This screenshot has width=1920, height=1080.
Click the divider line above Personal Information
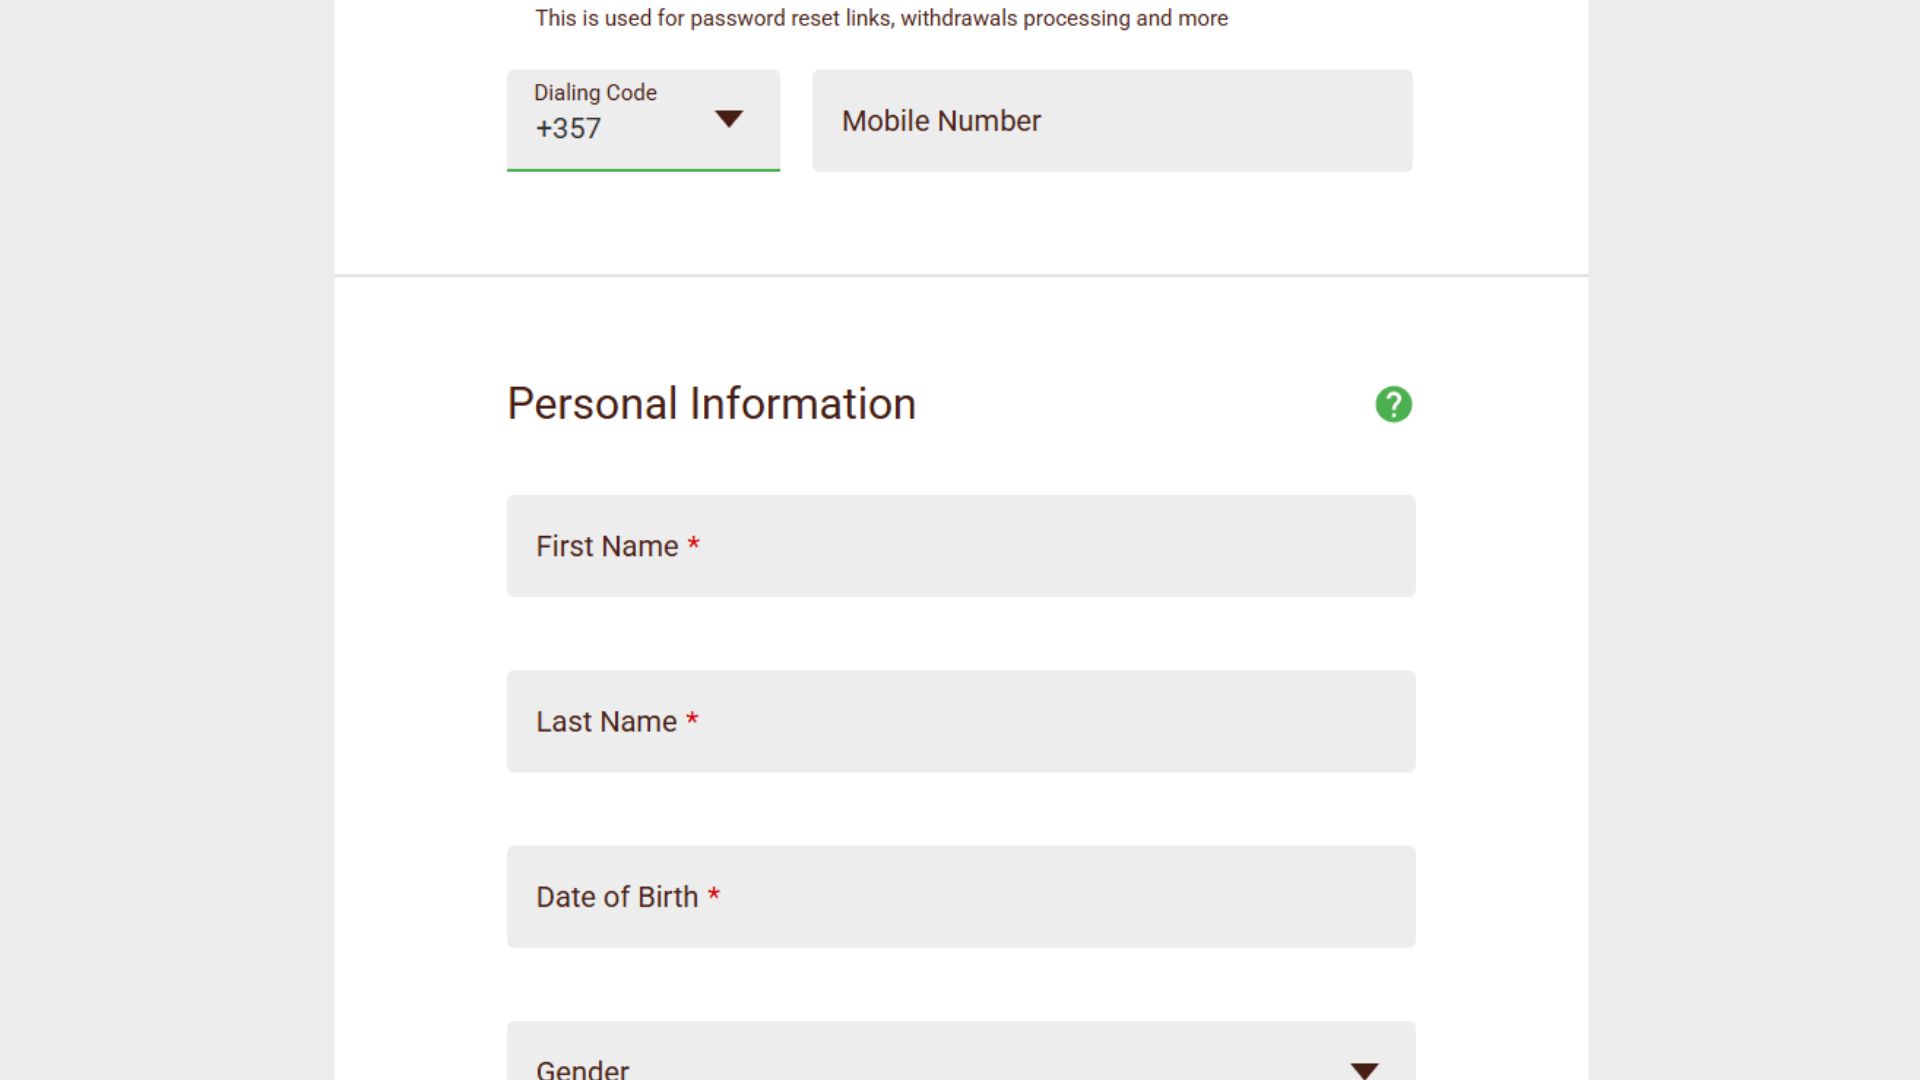click(x=961, y=275)
